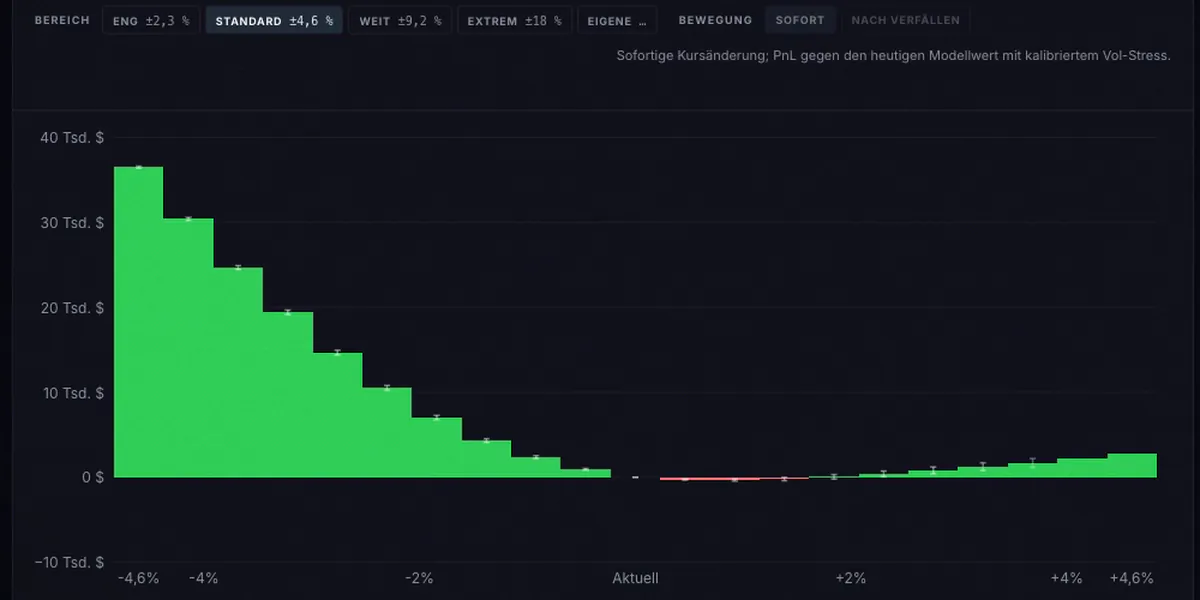The image size is (1200, 600).
Task: Click the +2% x-axis label
Action: pyautogui.click(x=851, y=578)
